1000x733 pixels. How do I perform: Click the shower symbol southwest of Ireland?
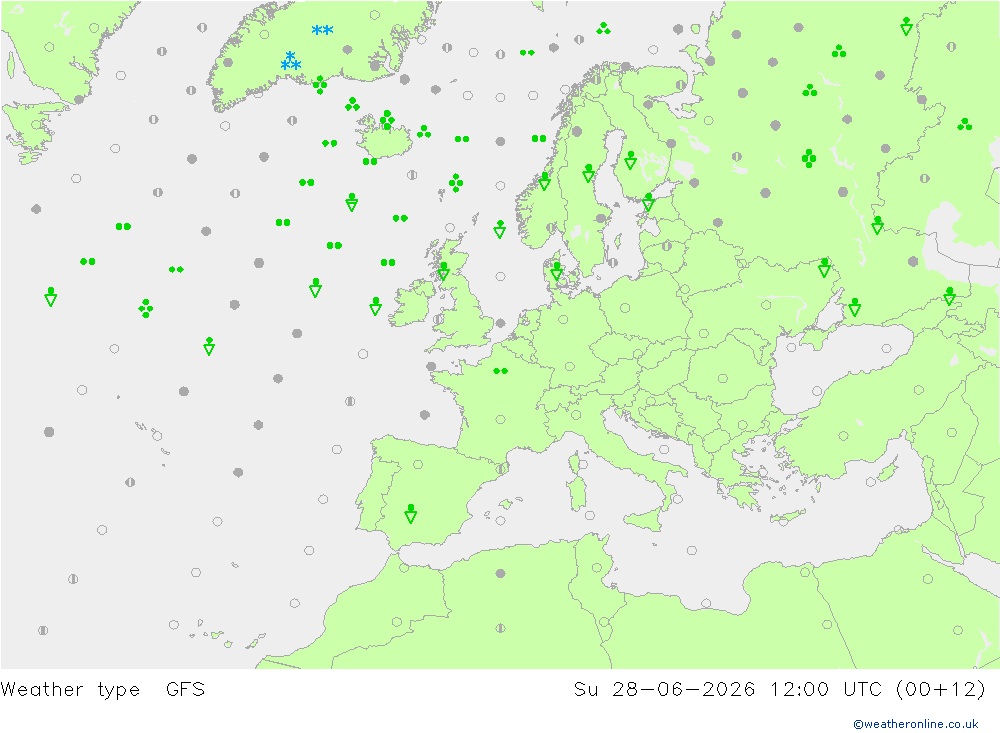click(x=376, y=306)
